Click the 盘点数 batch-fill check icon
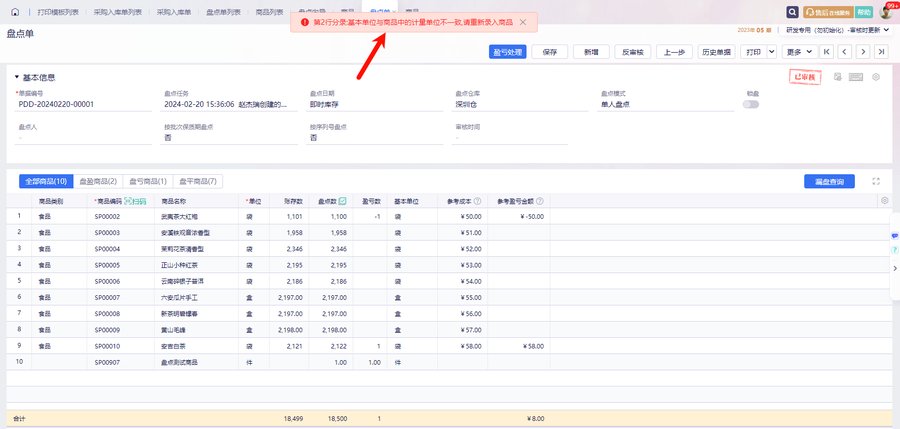Viewport: 900px width, 429px height. [x=343, y=201]
